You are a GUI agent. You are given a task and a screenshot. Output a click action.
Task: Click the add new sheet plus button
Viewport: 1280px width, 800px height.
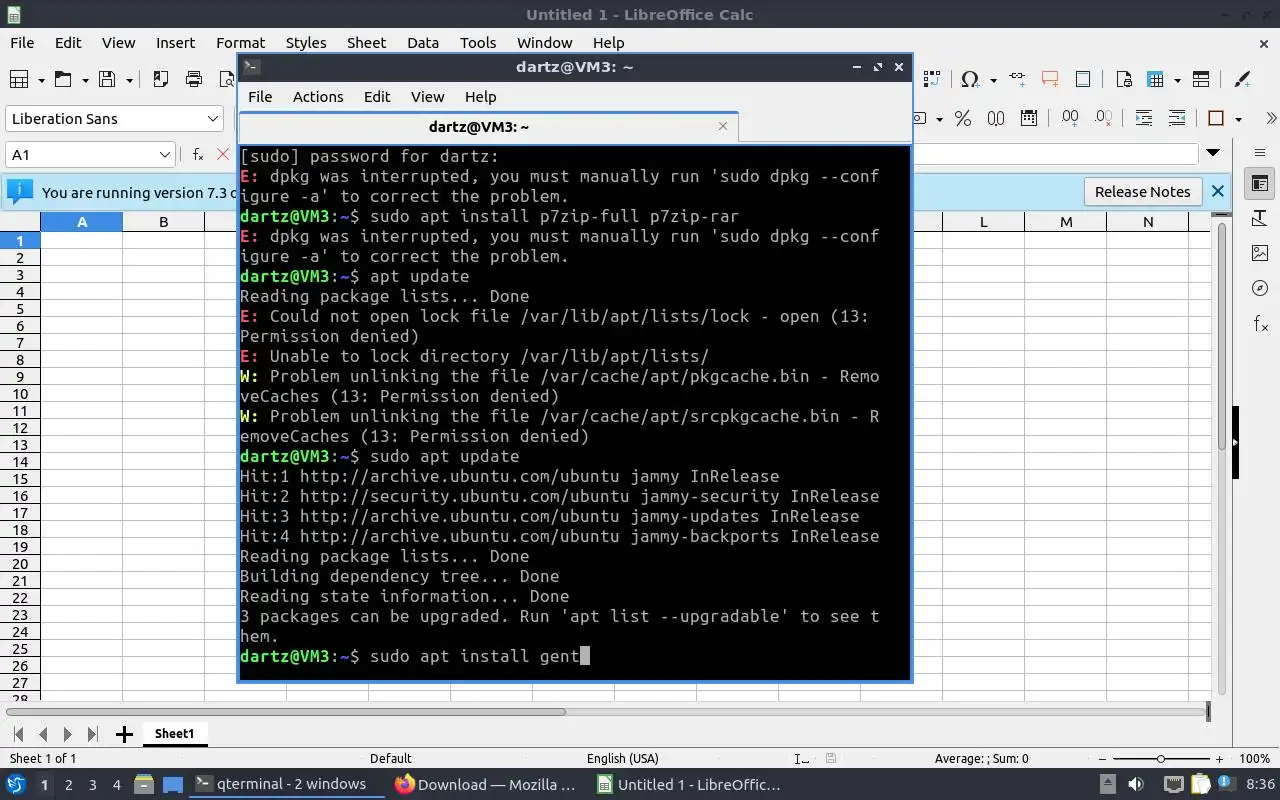click(x=124, y=735)
